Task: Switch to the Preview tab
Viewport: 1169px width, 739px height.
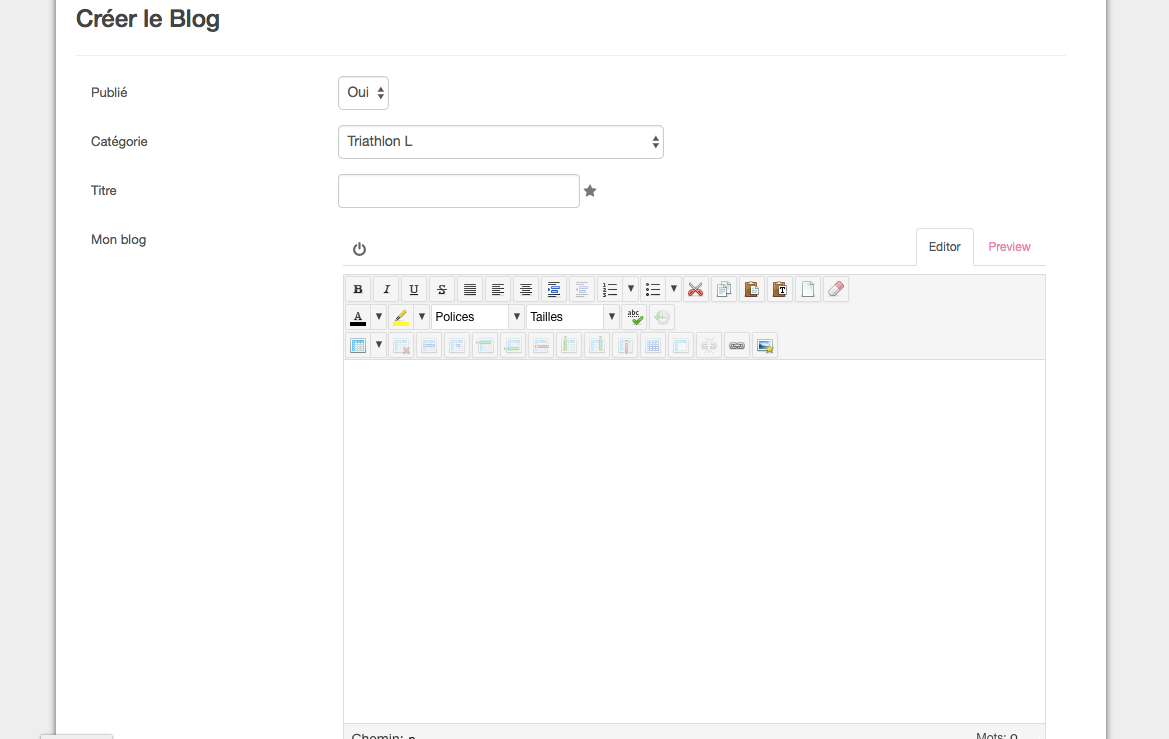Action: (x=1009, y=247)
